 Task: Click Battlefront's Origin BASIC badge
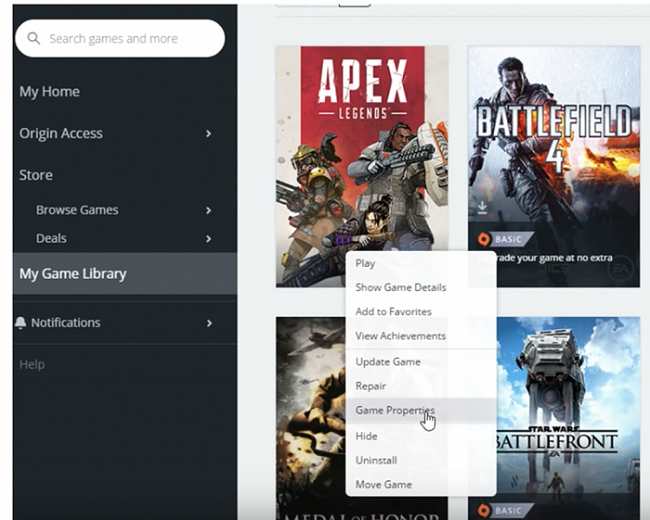click(x=505, y=510)
